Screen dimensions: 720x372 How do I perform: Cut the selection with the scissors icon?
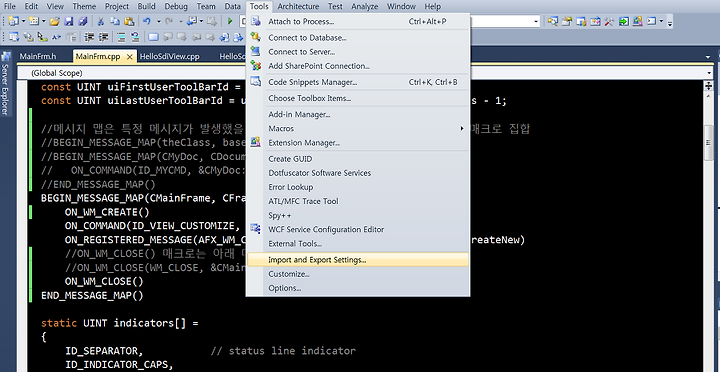point(100,21)
